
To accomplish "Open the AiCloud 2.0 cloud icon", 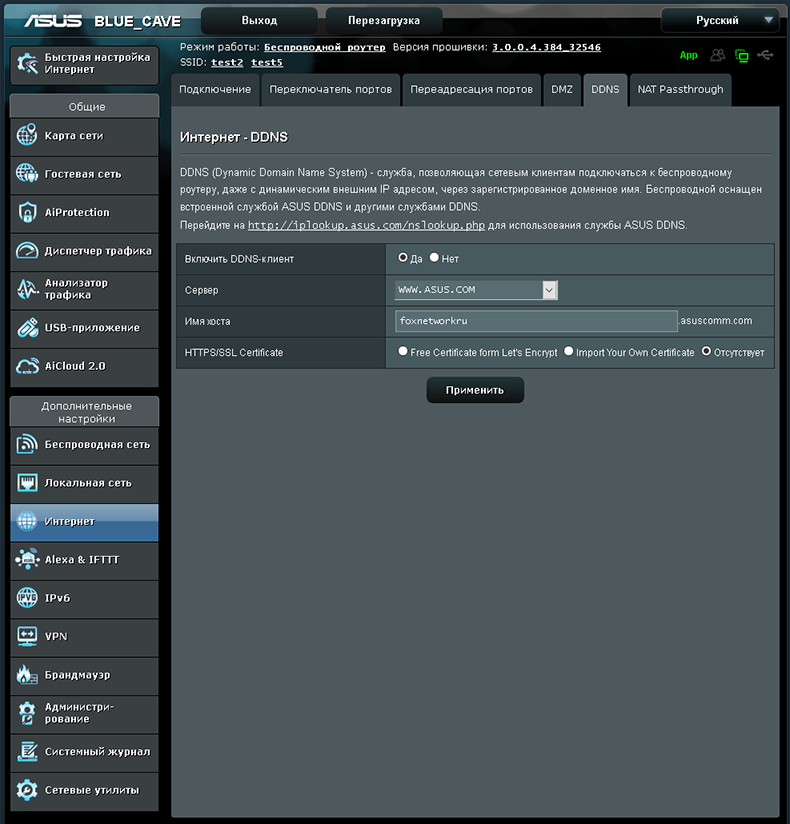I will tap(27, 366).
